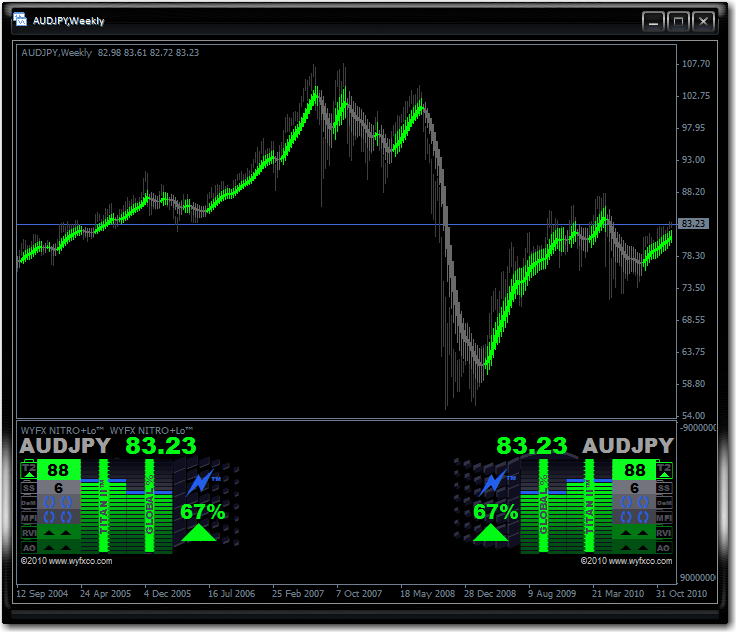Viewport: 736px width, 632px height.
Task: Click the green up triangle under left 67%
Action: 199,532
